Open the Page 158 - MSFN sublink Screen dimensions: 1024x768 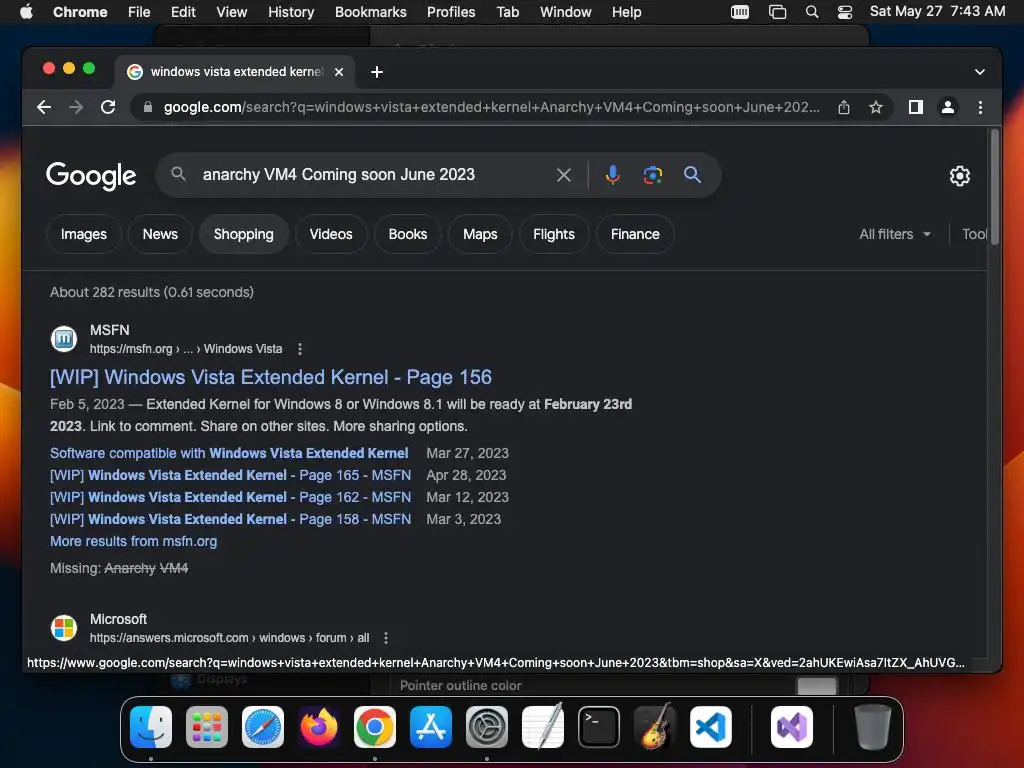point(231,520)
